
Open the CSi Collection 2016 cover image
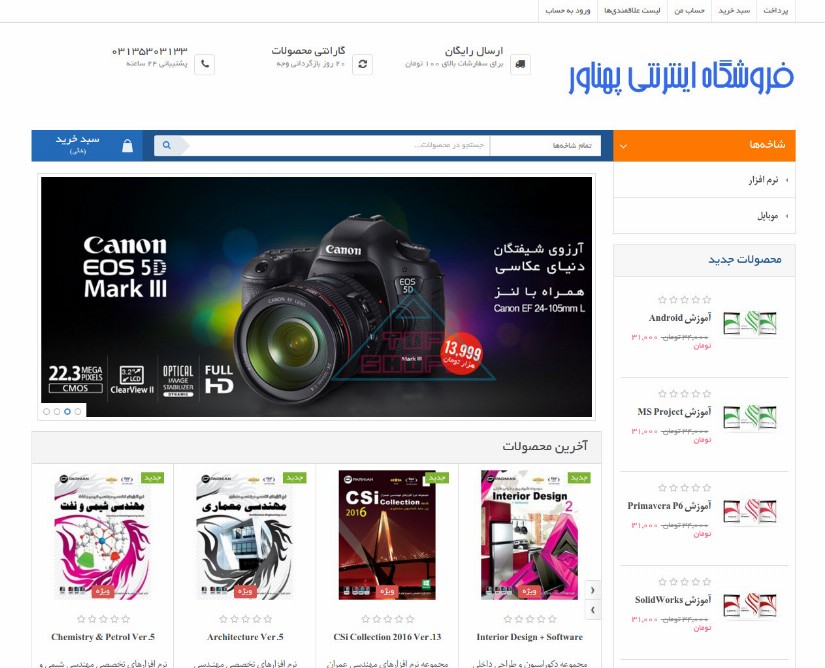tap(388, 535)
